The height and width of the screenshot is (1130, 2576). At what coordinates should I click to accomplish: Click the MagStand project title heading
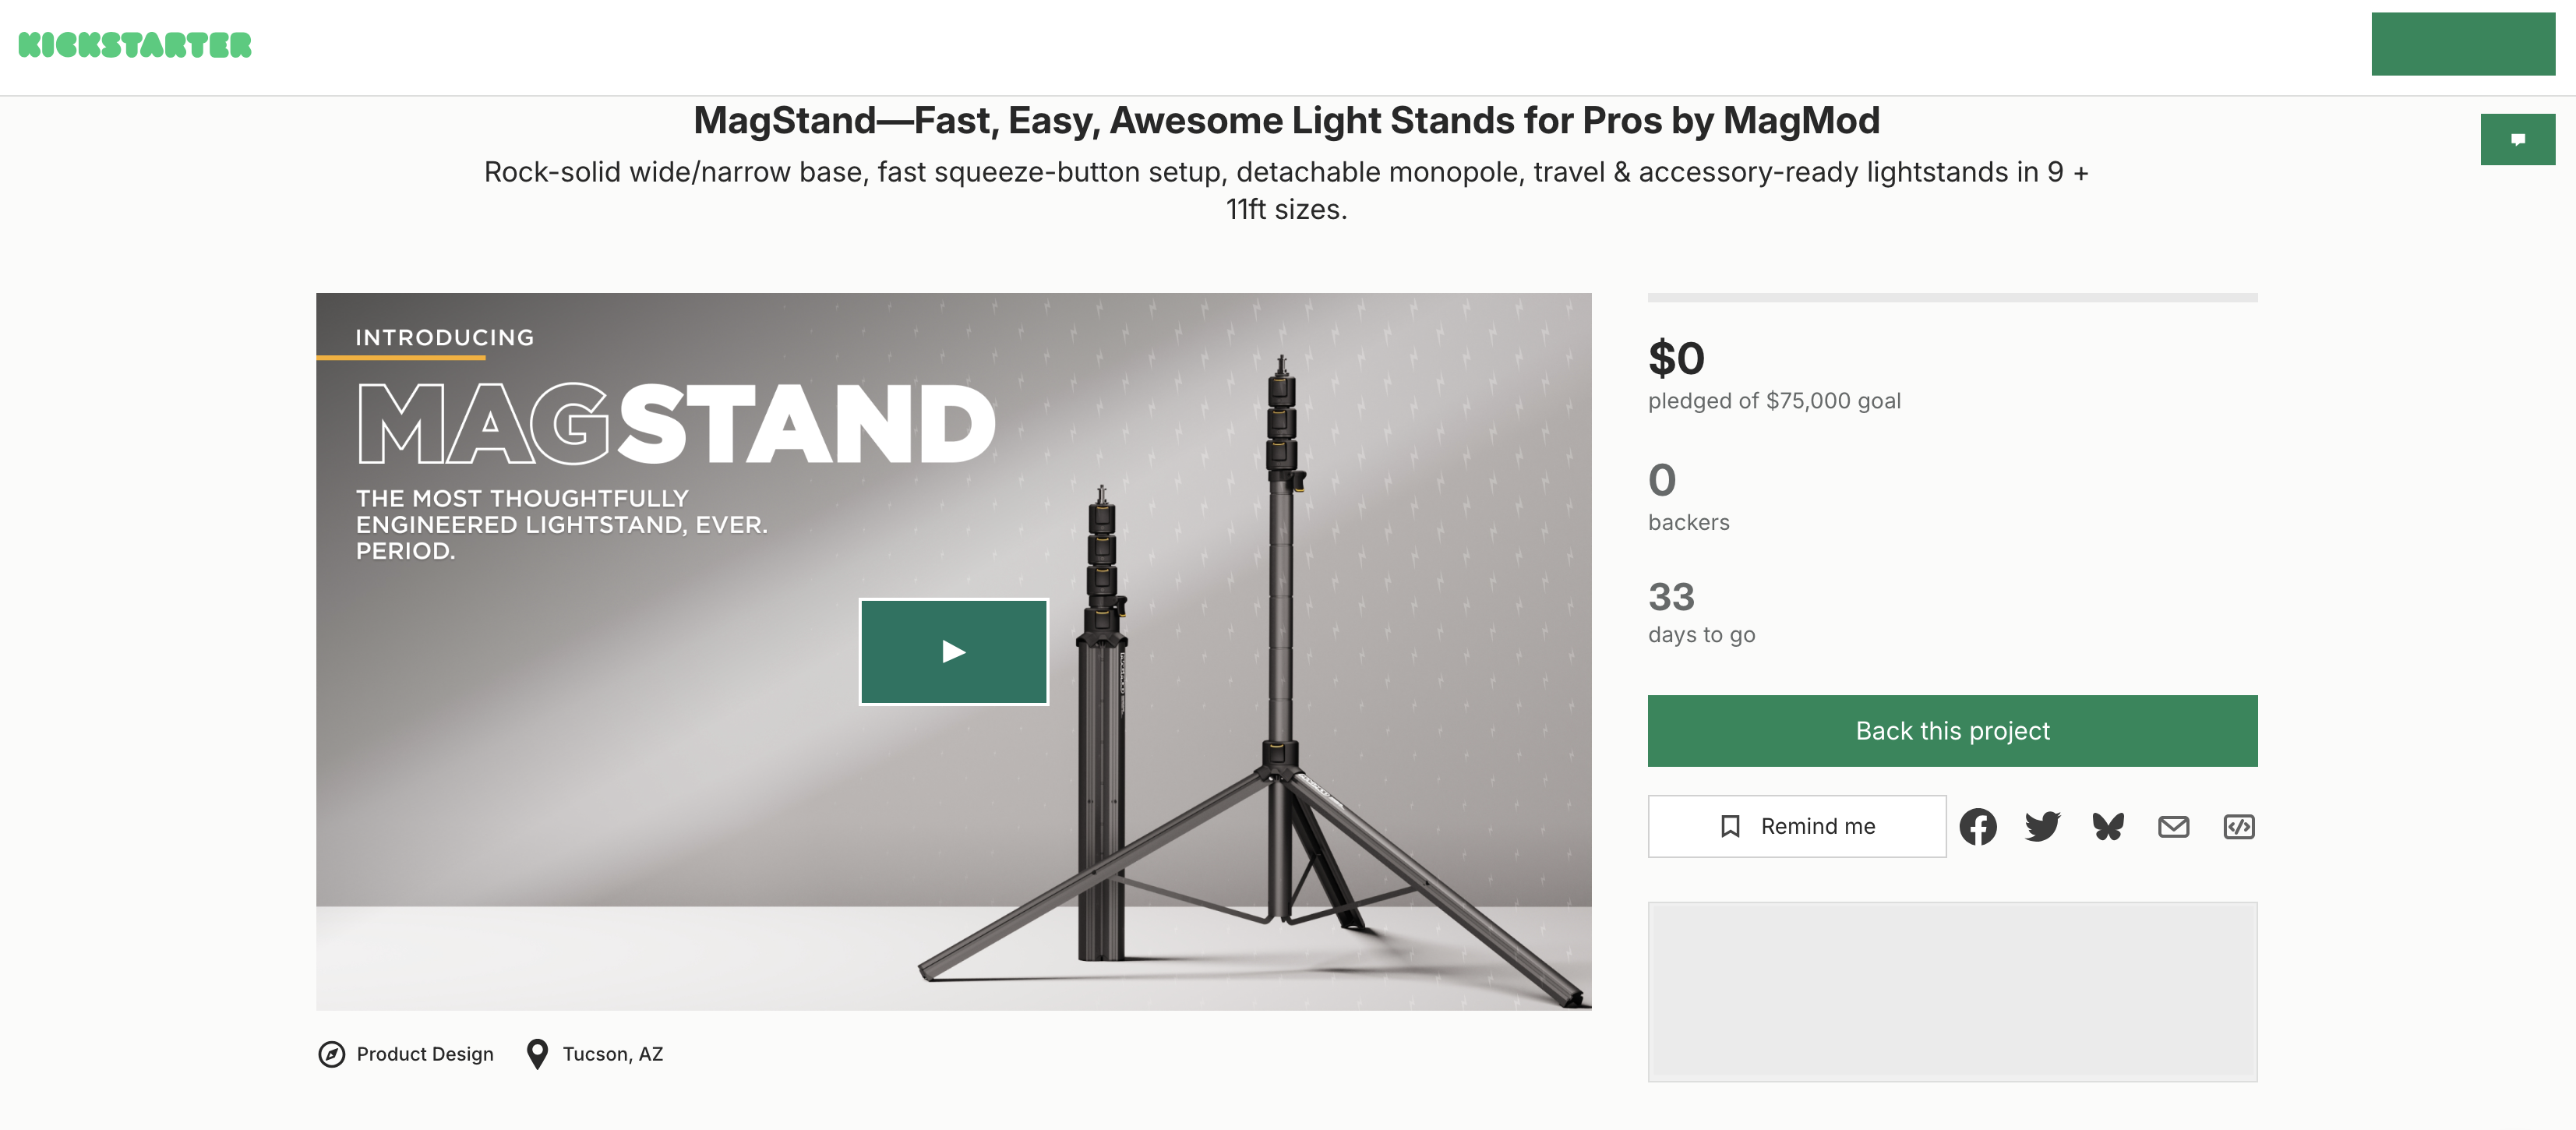tap(1286, 121)
